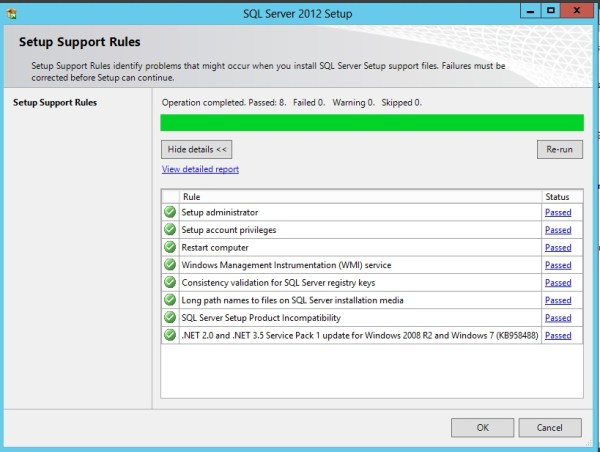Open Passed status for .NET 2.0 update
Viewport: 600px width, 452px height.
[558, 335]
